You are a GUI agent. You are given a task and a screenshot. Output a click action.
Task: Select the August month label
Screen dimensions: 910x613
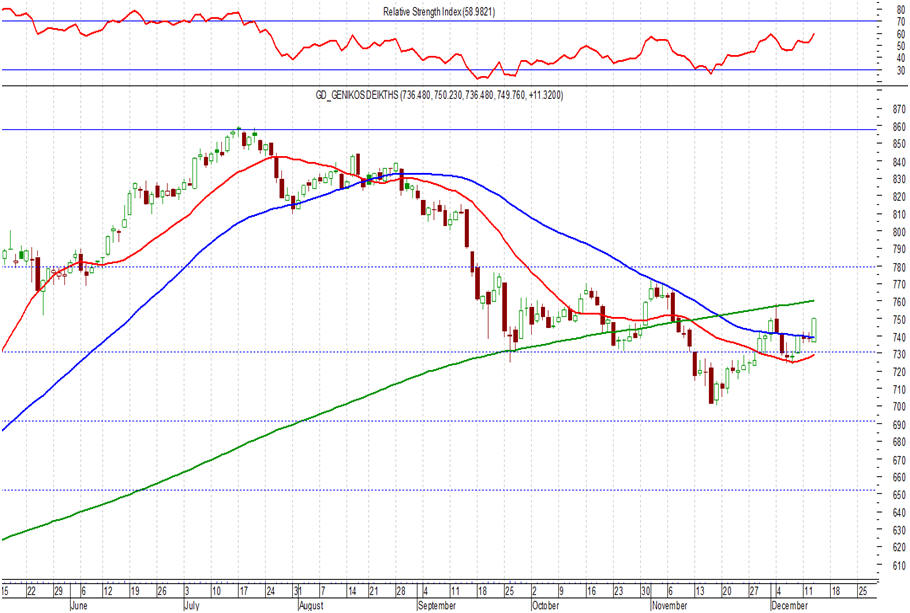(x=310, y=605)
